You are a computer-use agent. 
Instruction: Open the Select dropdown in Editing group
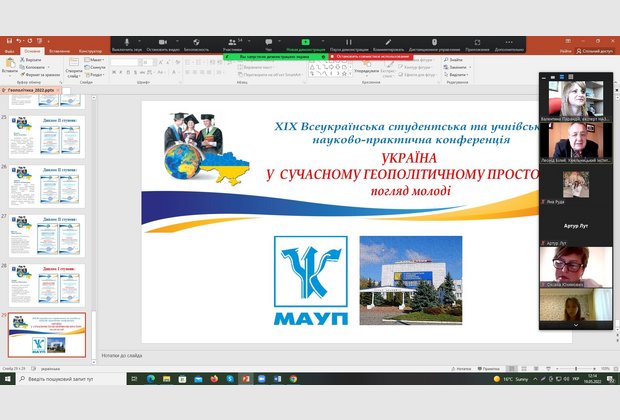(x=458, y=75)
